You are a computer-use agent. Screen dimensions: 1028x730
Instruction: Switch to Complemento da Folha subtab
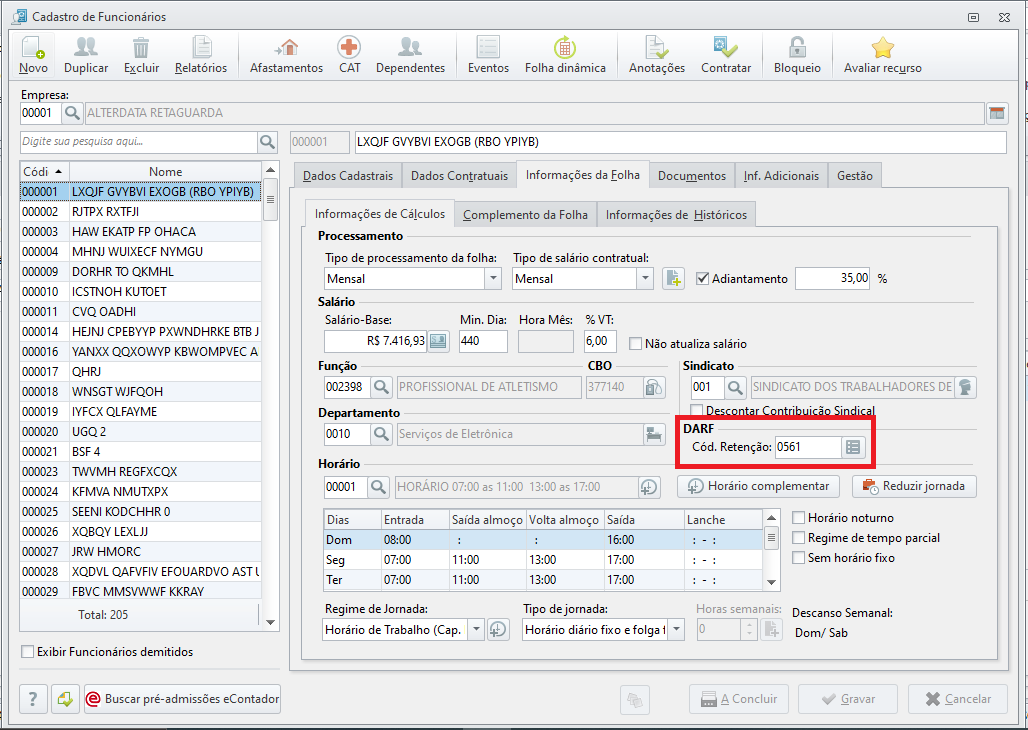point(525,215)
